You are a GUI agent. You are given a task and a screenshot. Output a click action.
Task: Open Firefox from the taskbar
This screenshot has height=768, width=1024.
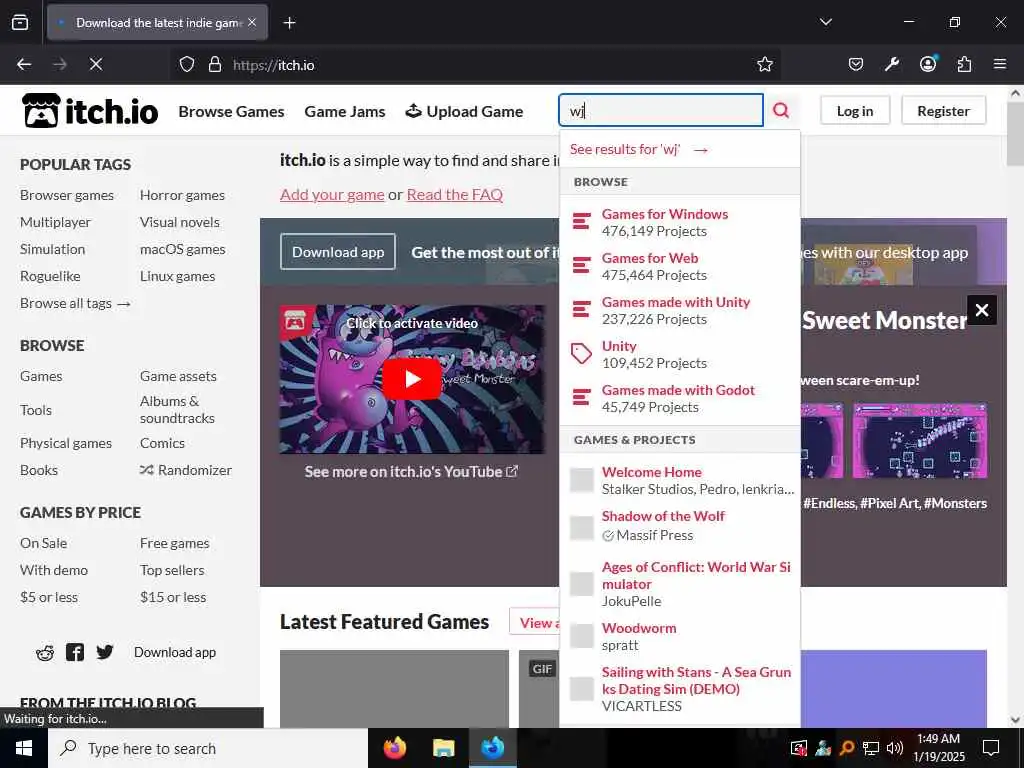[394, 748]
